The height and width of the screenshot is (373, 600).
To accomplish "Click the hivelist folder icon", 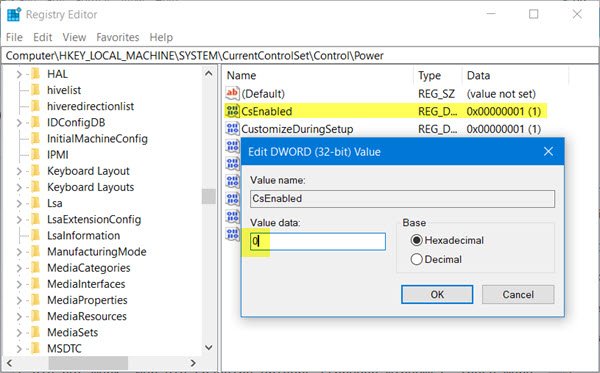I will (x=36, y=90).
